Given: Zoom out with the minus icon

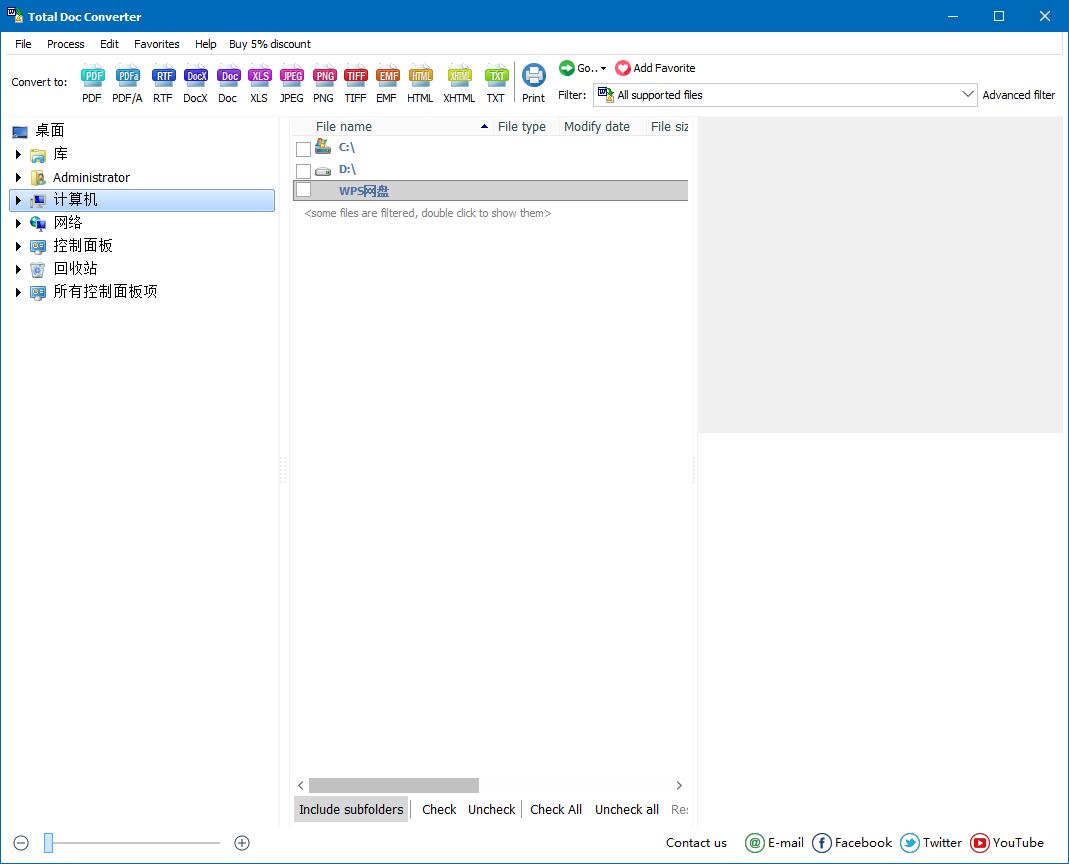Looking at the screenshot, I should tap(21, 843).
